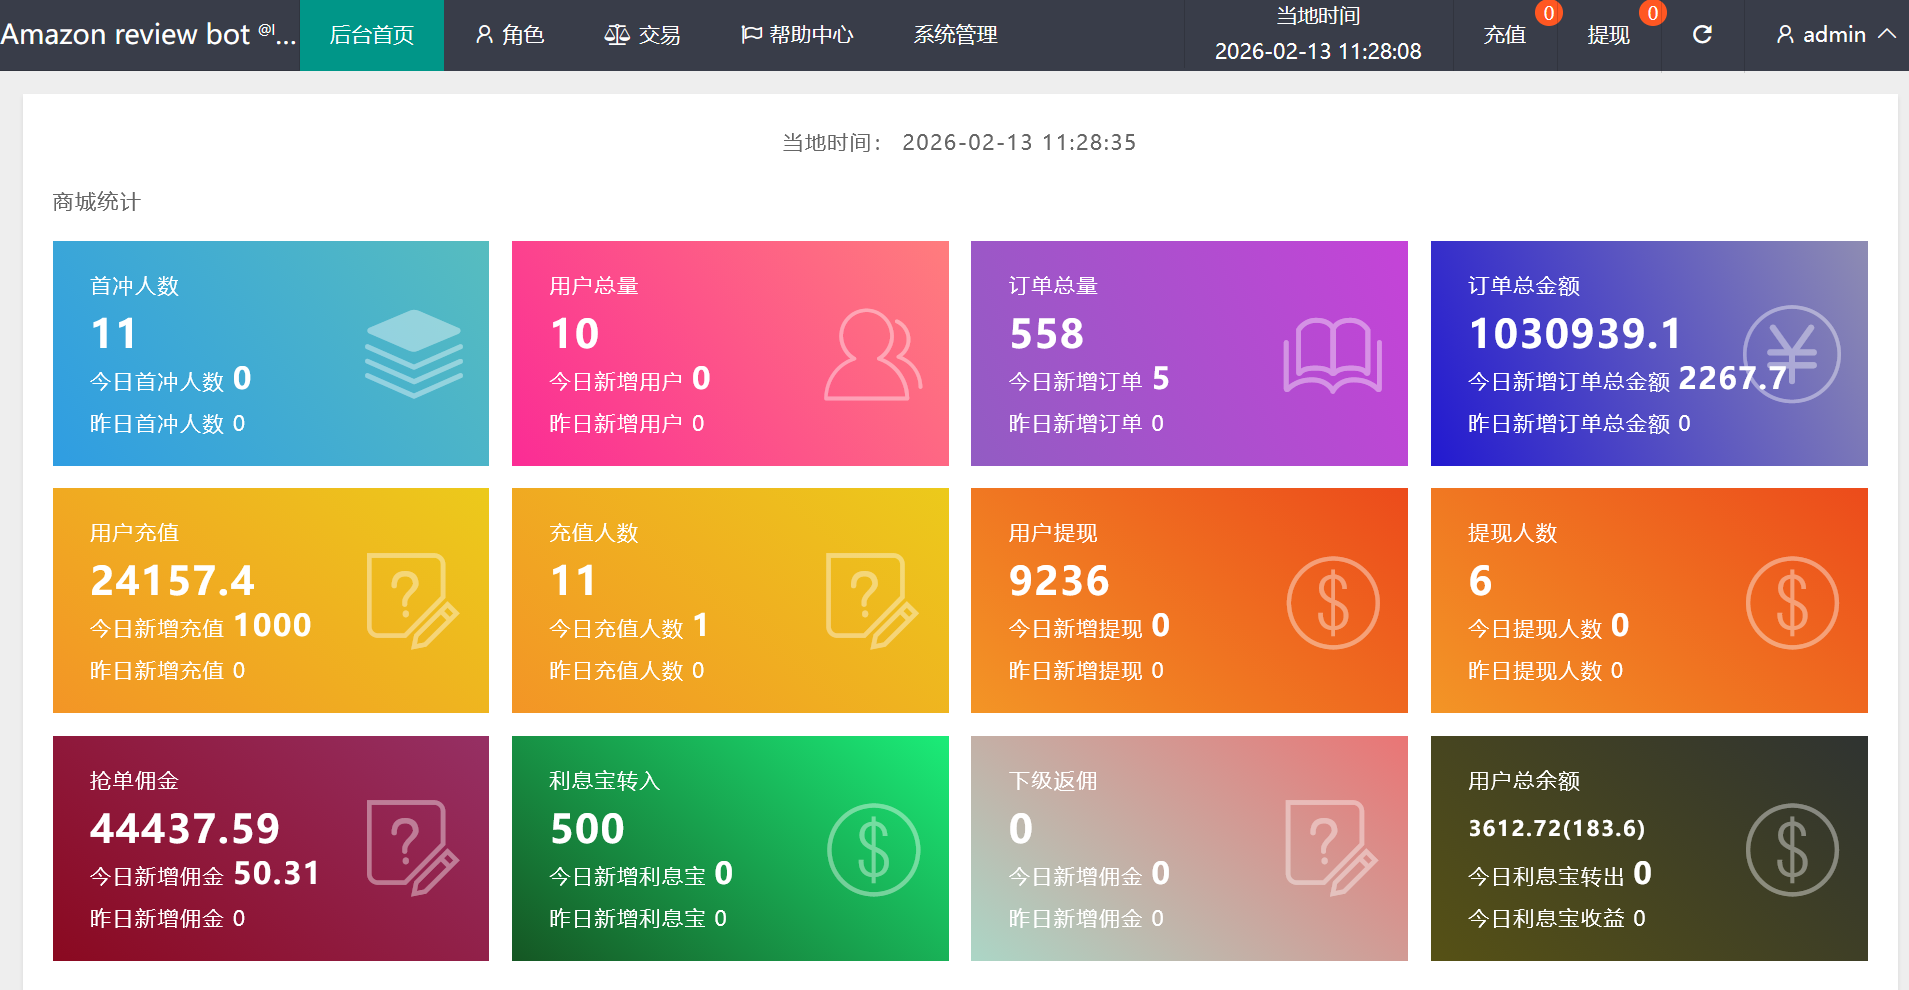The image size is (1909, 990).
Task: Click the users icon on 用户总量 card
Action: click(872, 354)
